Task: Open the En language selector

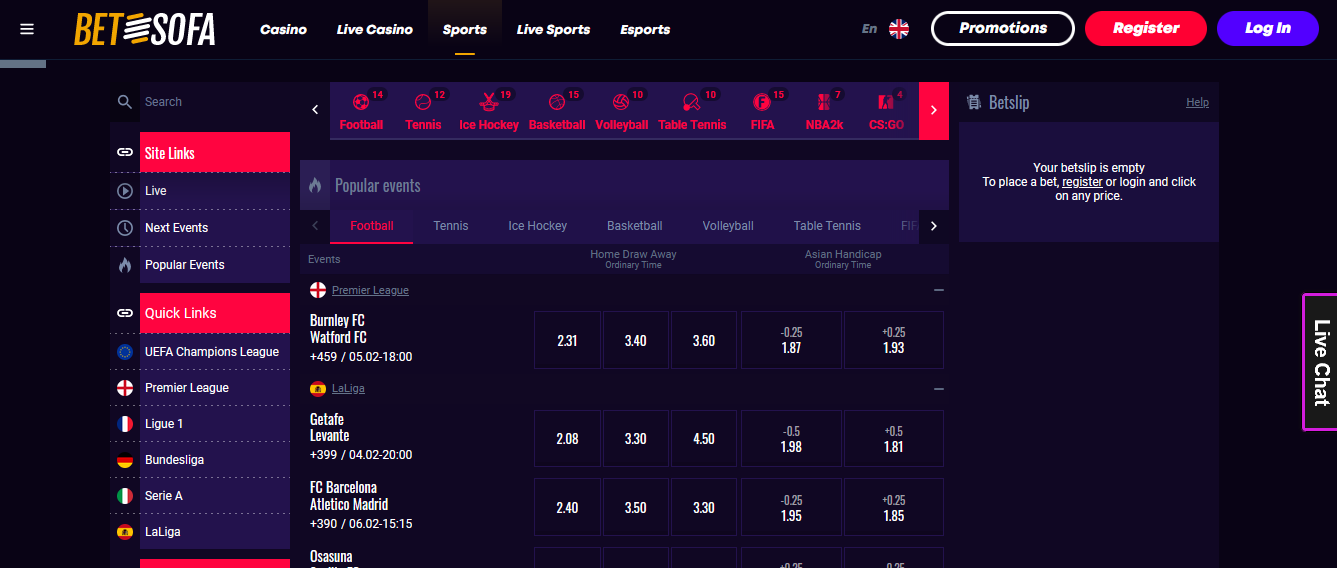Action: [869, 29]
